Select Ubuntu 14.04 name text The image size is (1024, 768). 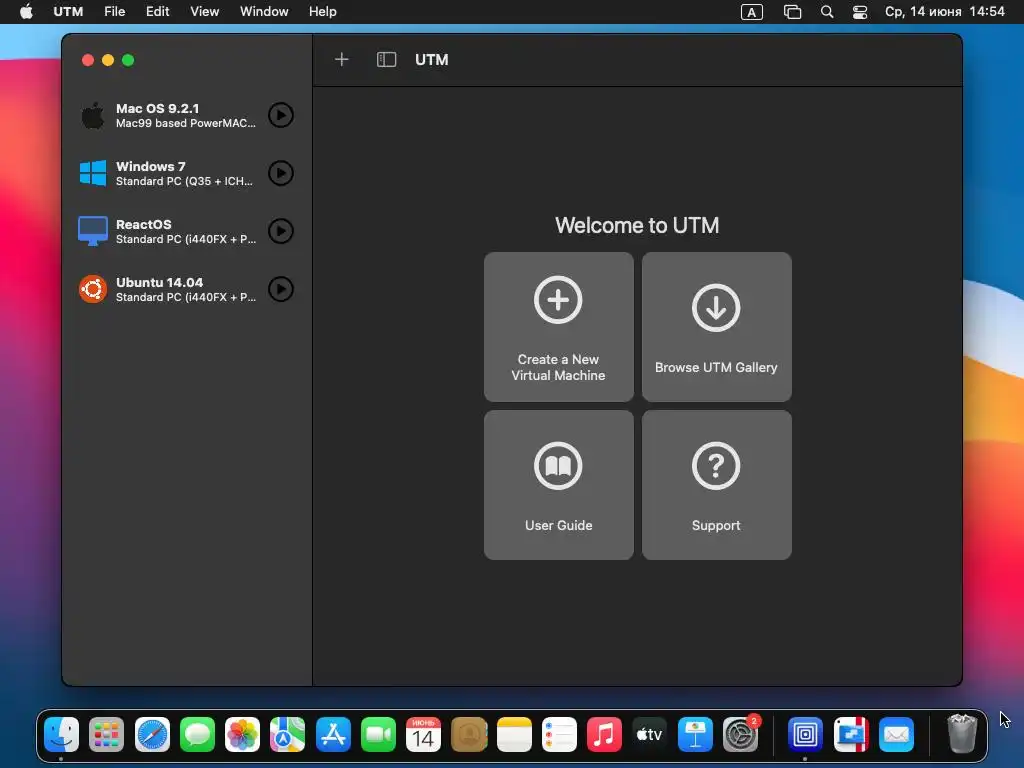tap(159, 282)
